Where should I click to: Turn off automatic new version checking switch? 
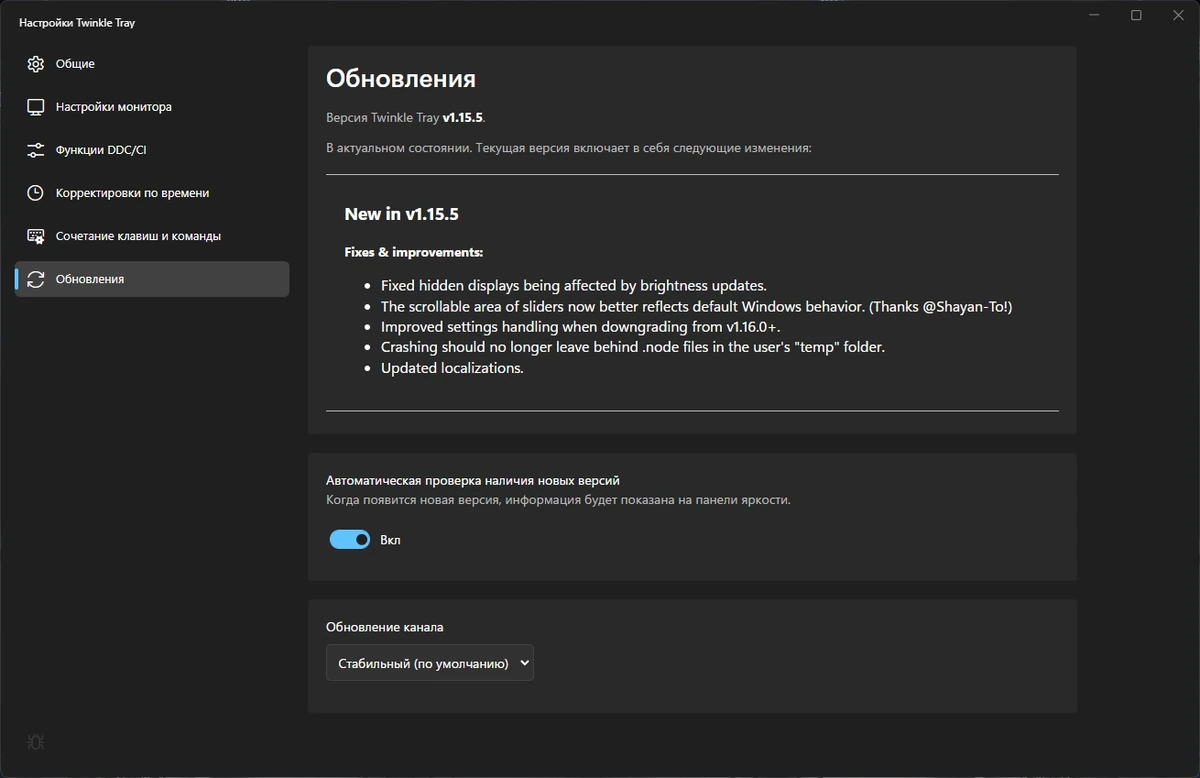(350, 540)
